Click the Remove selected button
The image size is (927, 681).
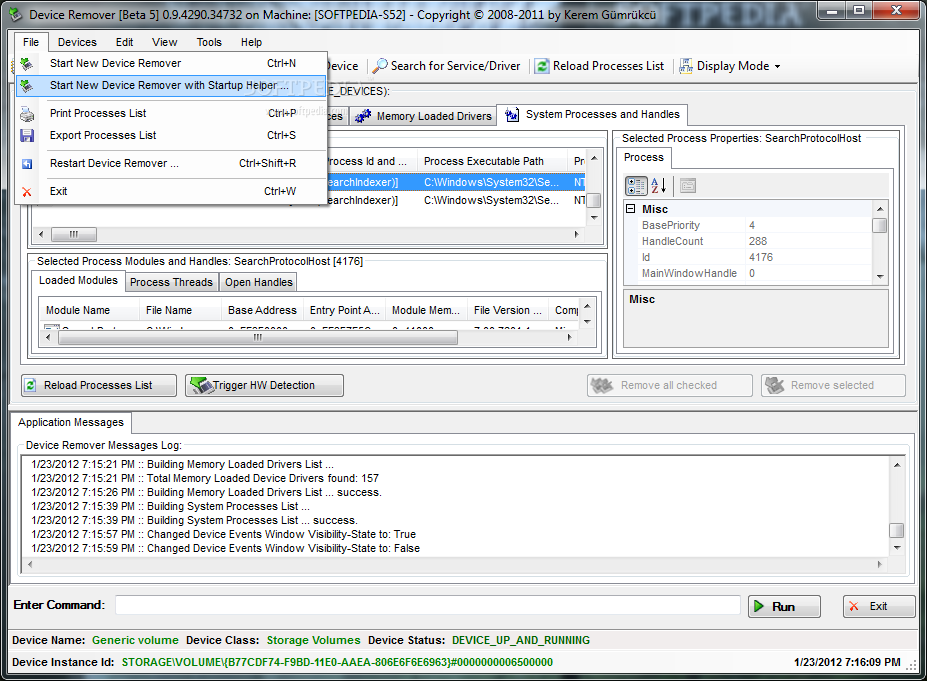[x=833, y=385]
